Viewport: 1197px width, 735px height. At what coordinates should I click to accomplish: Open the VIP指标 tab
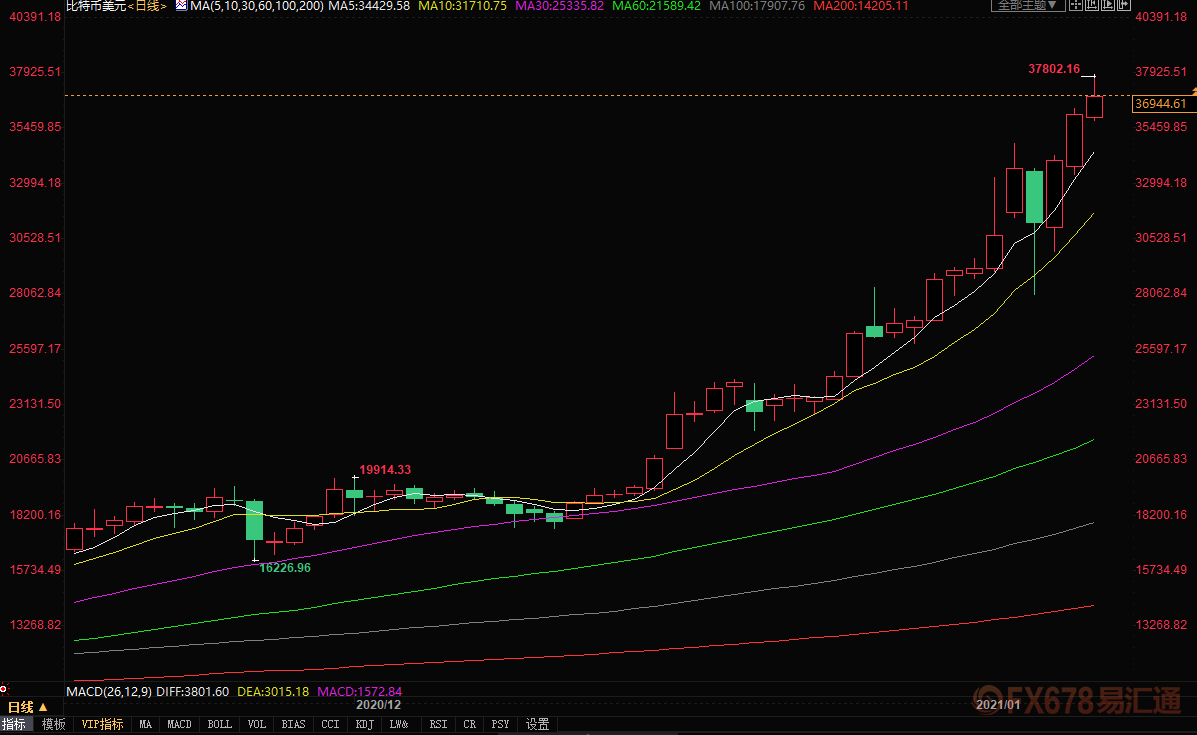click(x=102, y=724)
